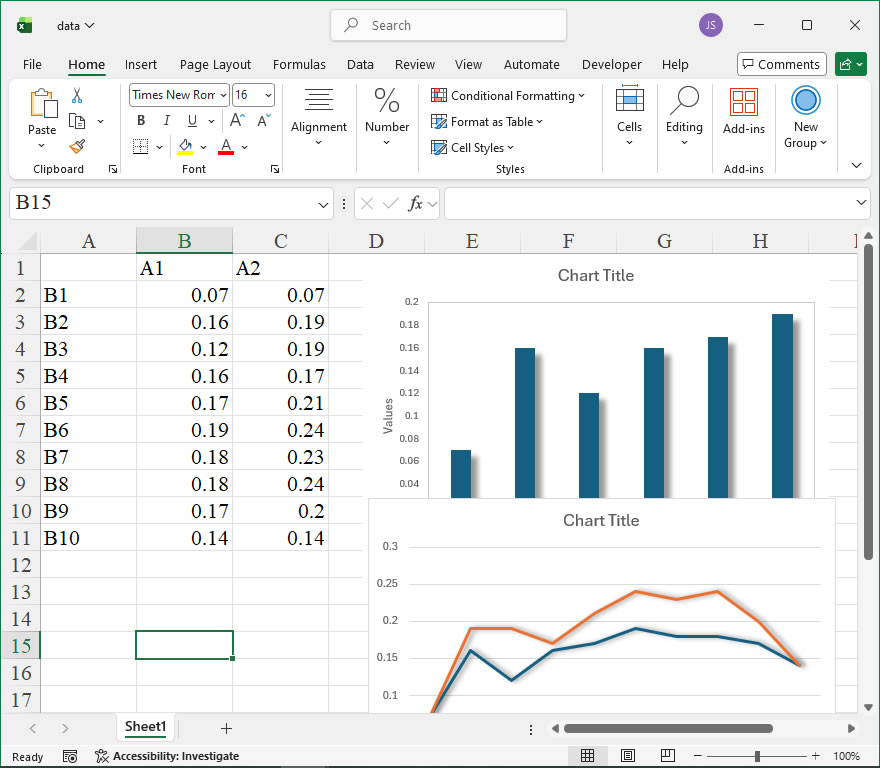The width and height of the screenshot is (880, 768).
Task: Click Accessibility: Investigate status icon
Action: tap(101, 756)
